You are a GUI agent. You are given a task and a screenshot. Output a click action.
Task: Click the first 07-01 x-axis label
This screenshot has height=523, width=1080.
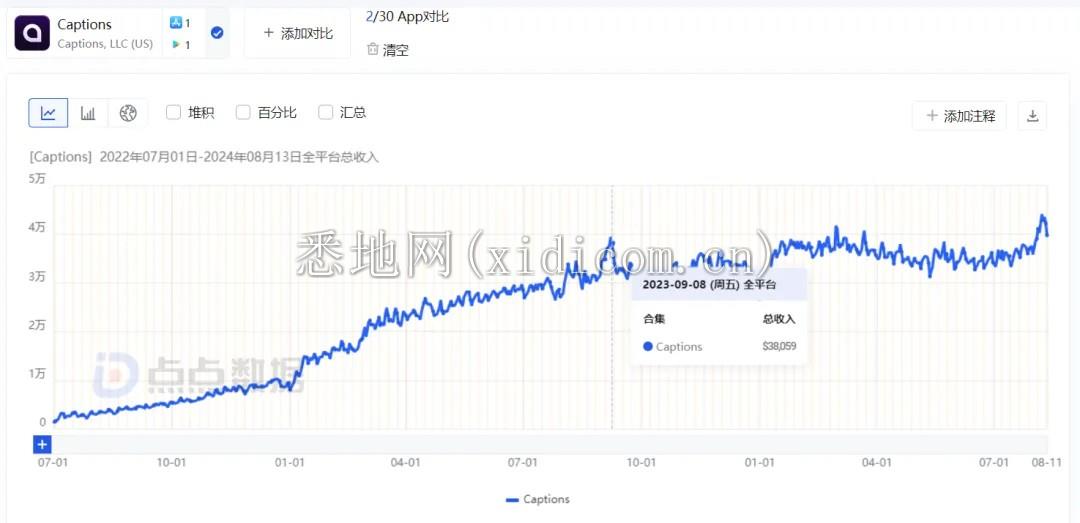52,462
